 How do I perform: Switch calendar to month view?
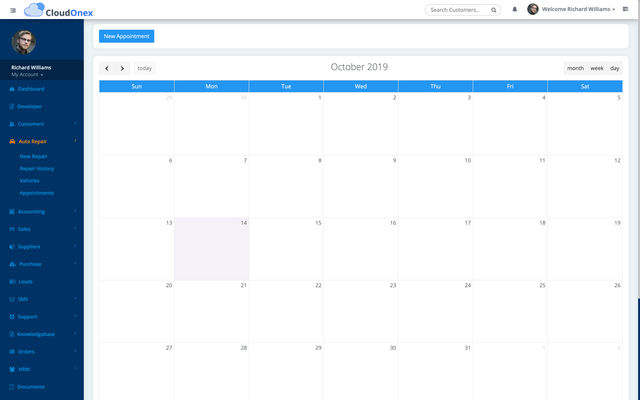click(575, 68)
